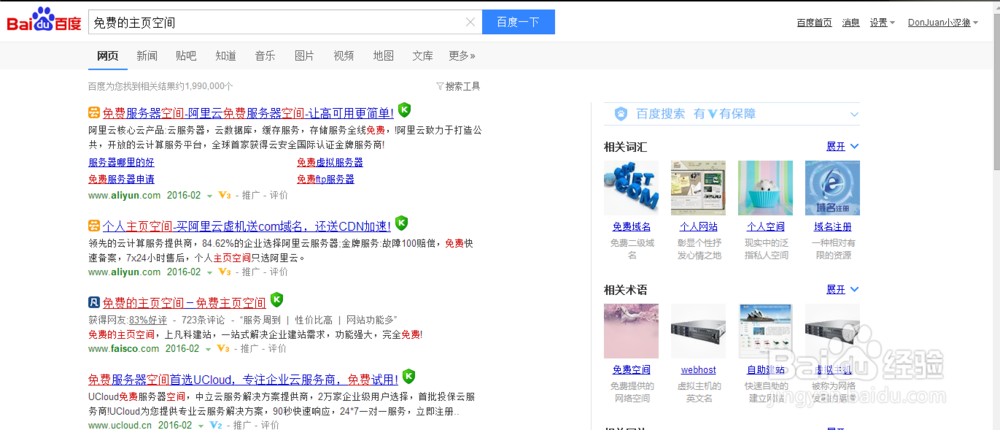This screenshot has width=1000, height=430.
Task: Click the 百度一下 search button
Action: (x=518, y=22)
